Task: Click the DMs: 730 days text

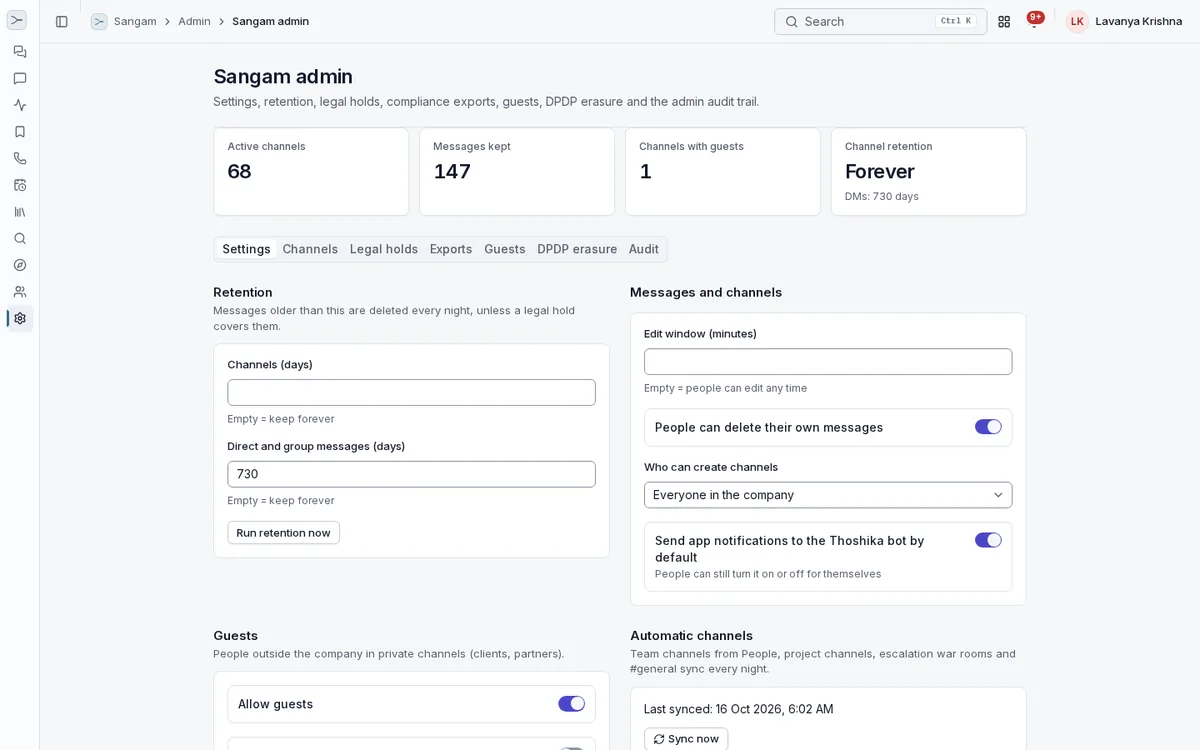Action: click(882, 196)
